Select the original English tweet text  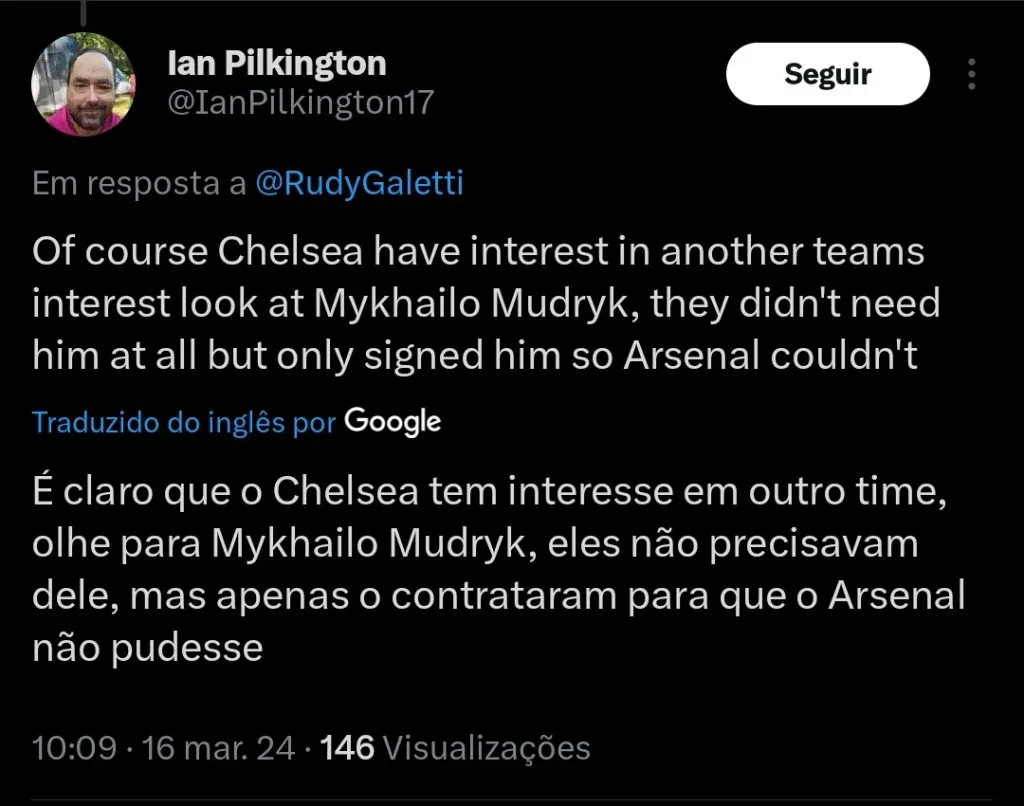(480, 304)
